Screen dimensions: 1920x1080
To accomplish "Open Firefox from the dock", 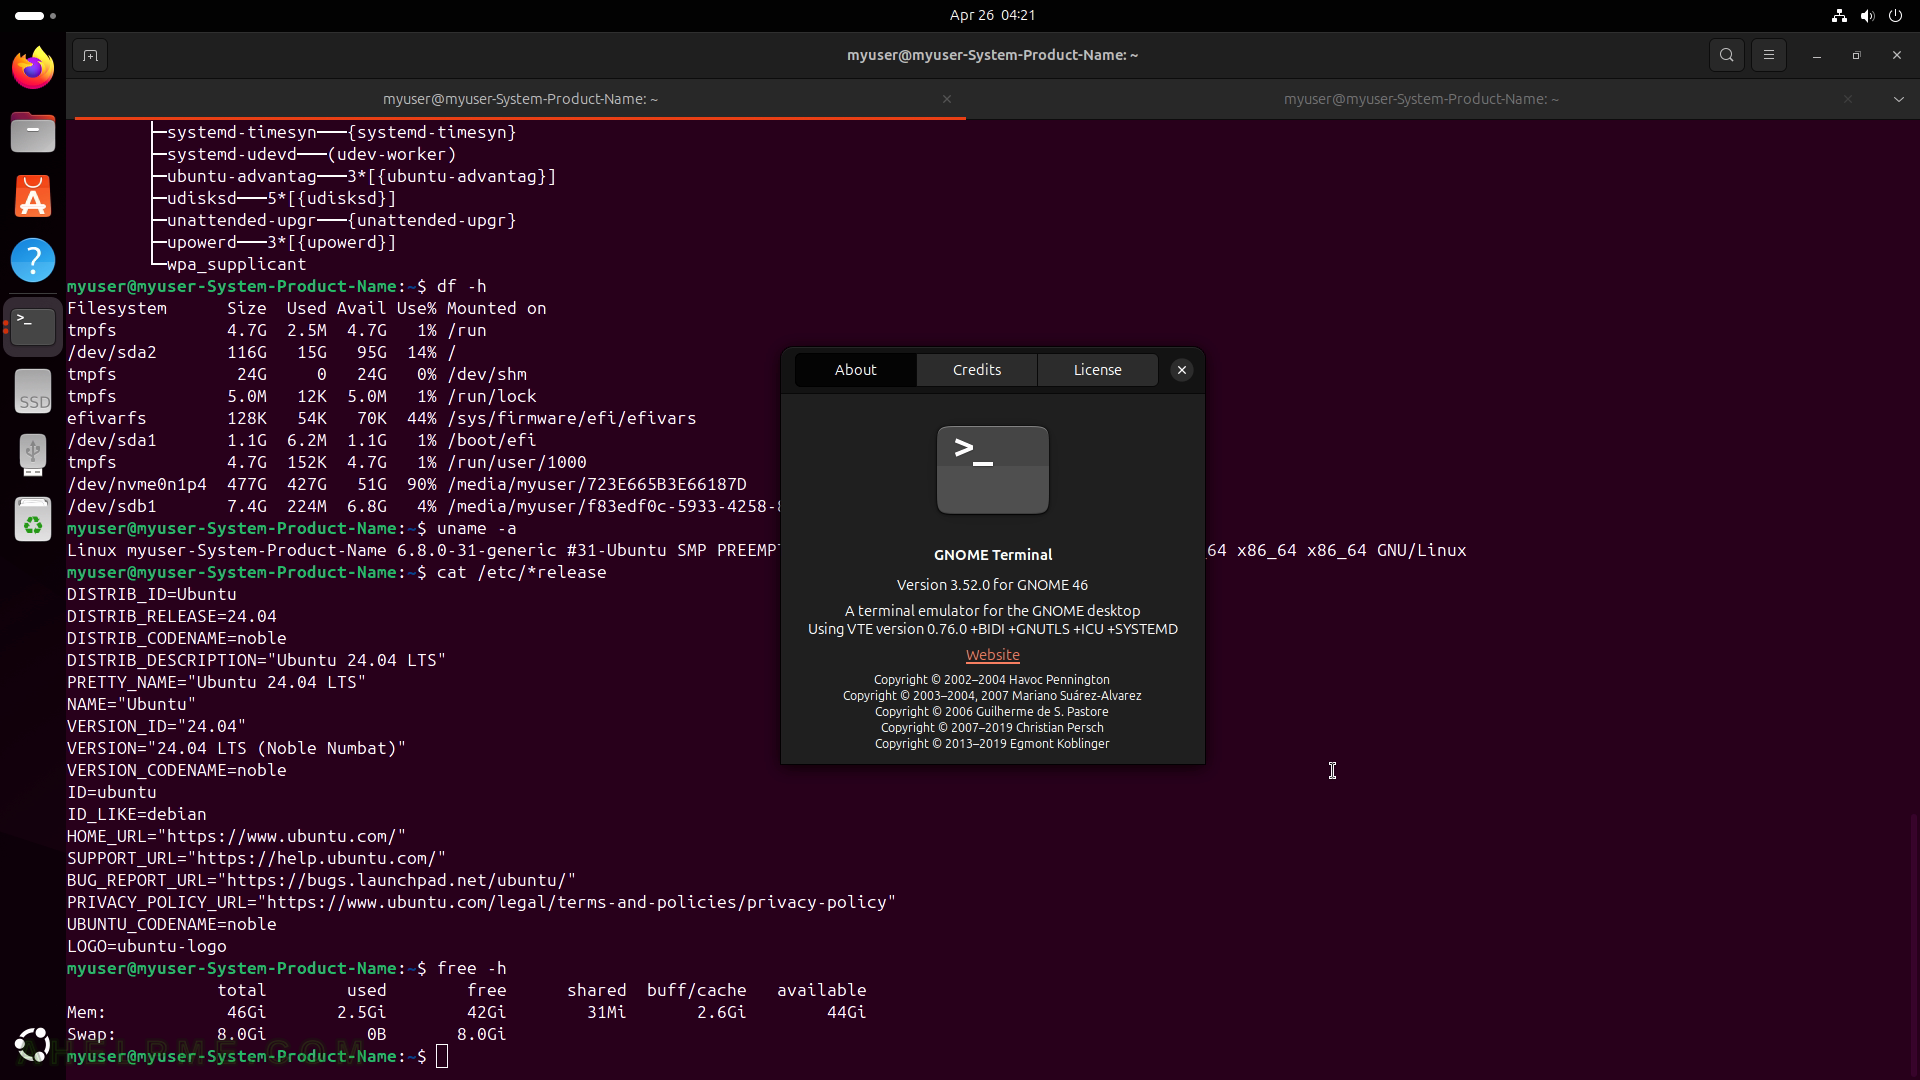I will pos(33,68).
